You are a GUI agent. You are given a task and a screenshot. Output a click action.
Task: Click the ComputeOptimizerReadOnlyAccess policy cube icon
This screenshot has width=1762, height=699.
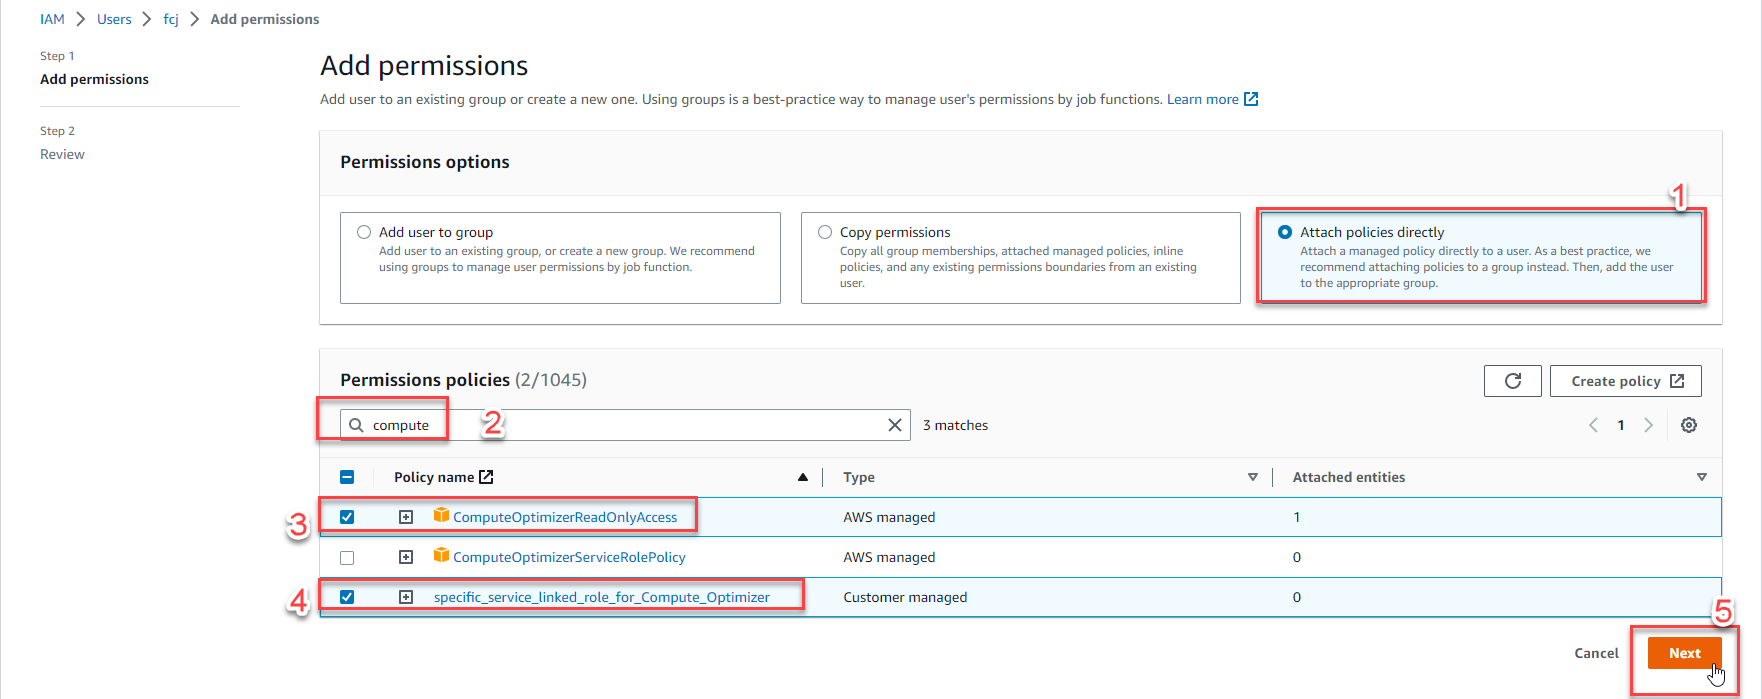(x=441, y=515)
